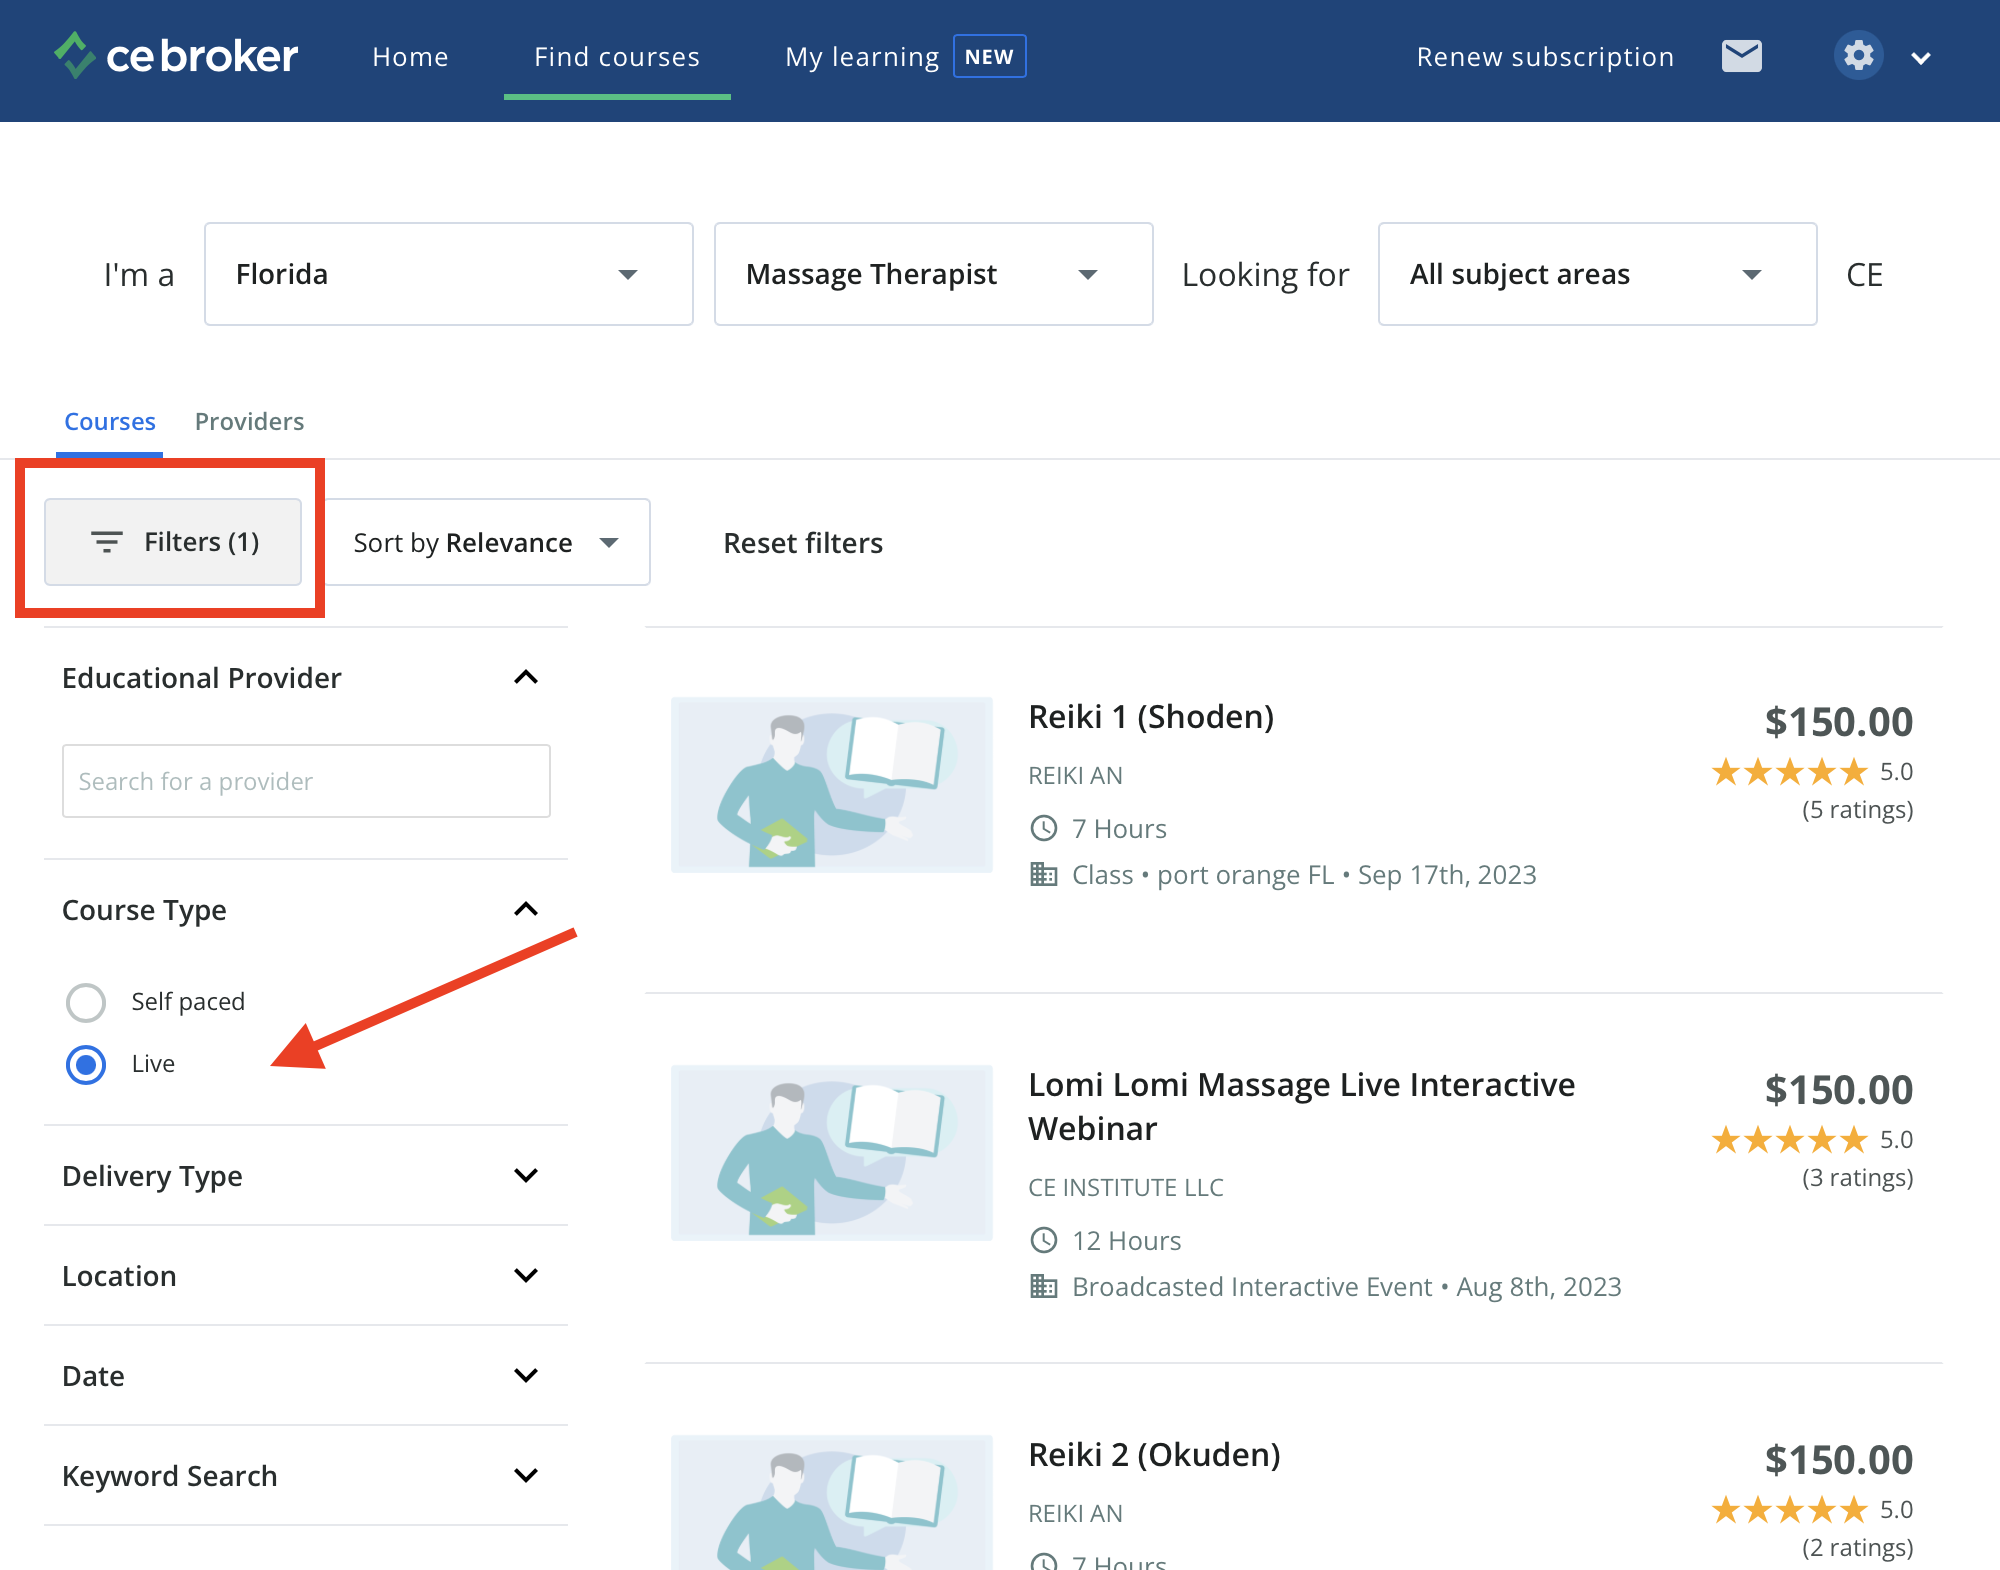Viewport: 2000px width, 1570px height.
Task: Focus the Search for a provider field
Action: click(306, 781)
